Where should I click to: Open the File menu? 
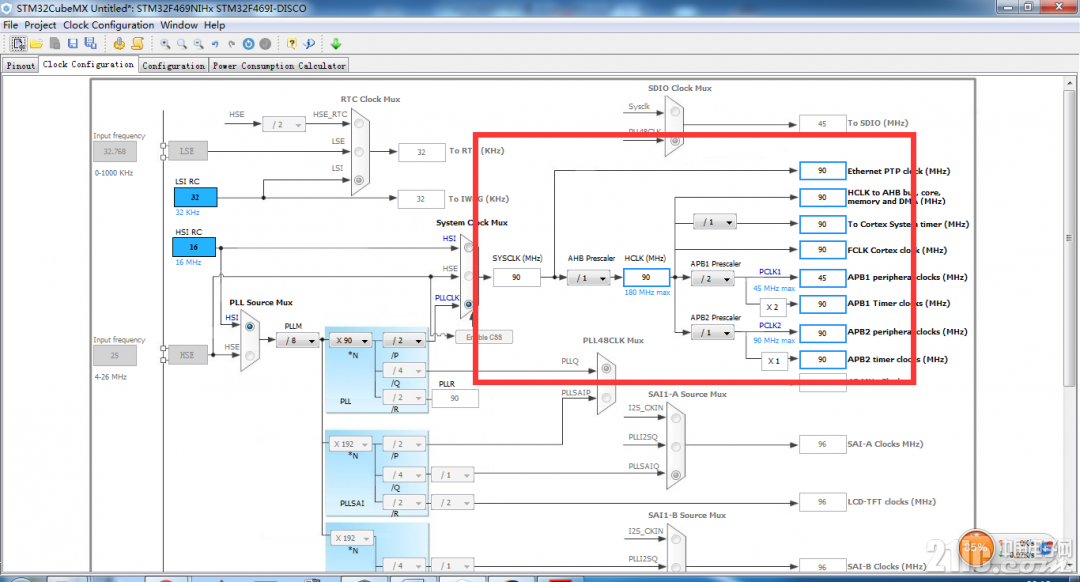click(x=10, y=25)
